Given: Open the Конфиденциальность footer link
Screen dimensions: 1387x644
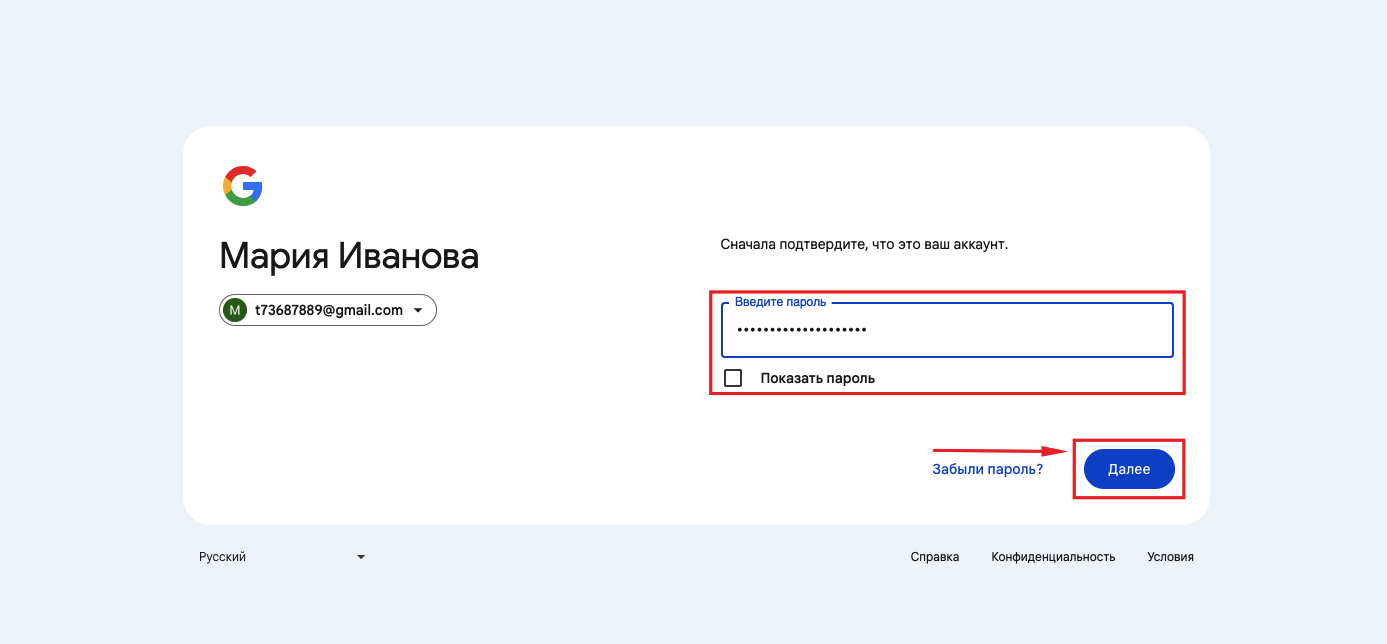Looking at the screenshot, I should click(1053, 557).
